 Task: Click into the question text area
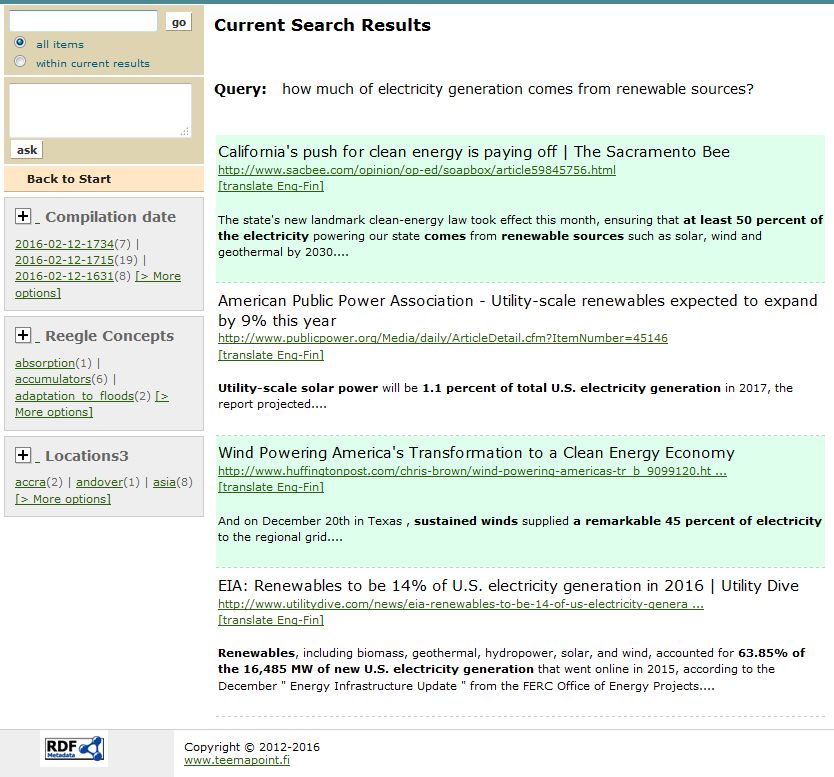(101, 110)
